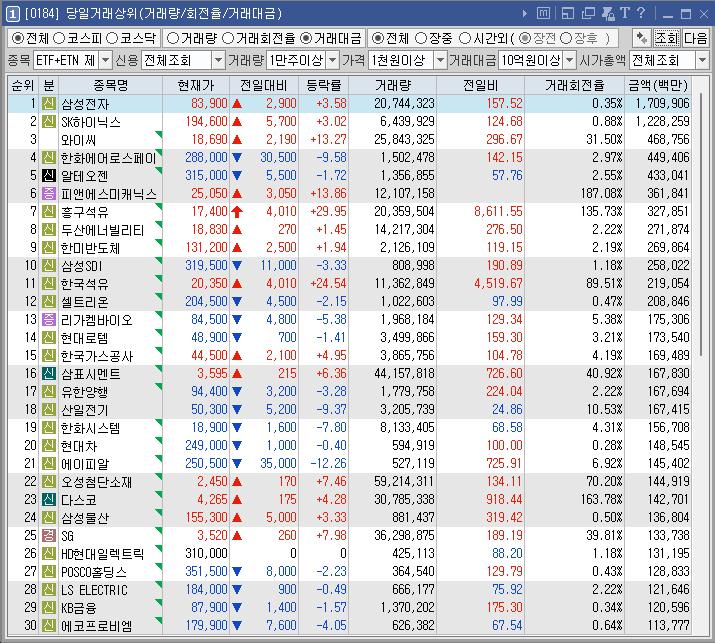Image resolution: width=715 pixels, height=643 pixels.
Task: Select the 거래량 ranking radio button
Action: click(x=173, y=38)
